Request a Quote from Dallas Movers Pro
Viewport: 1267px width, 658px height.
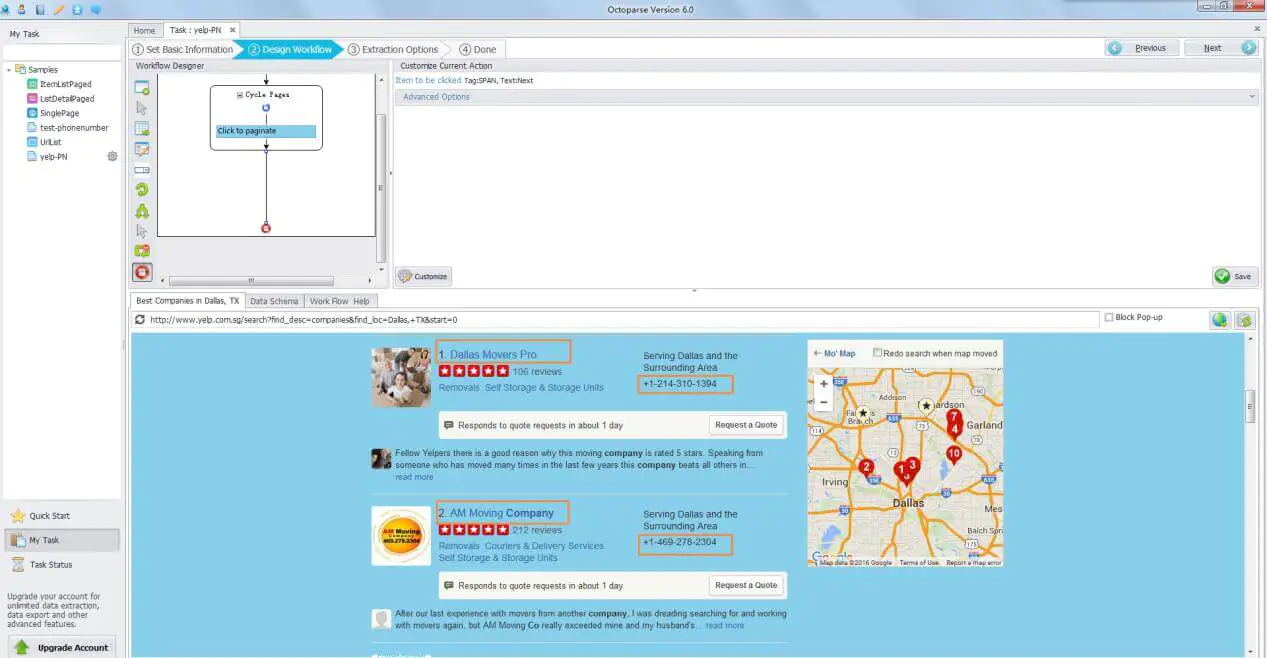click(745, 425)
